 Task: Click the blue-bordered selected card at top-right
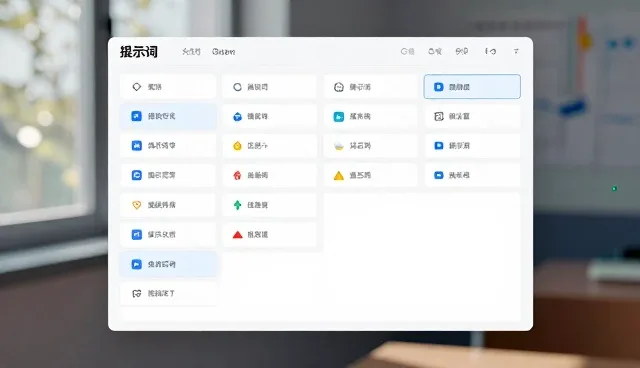[472, 86]
